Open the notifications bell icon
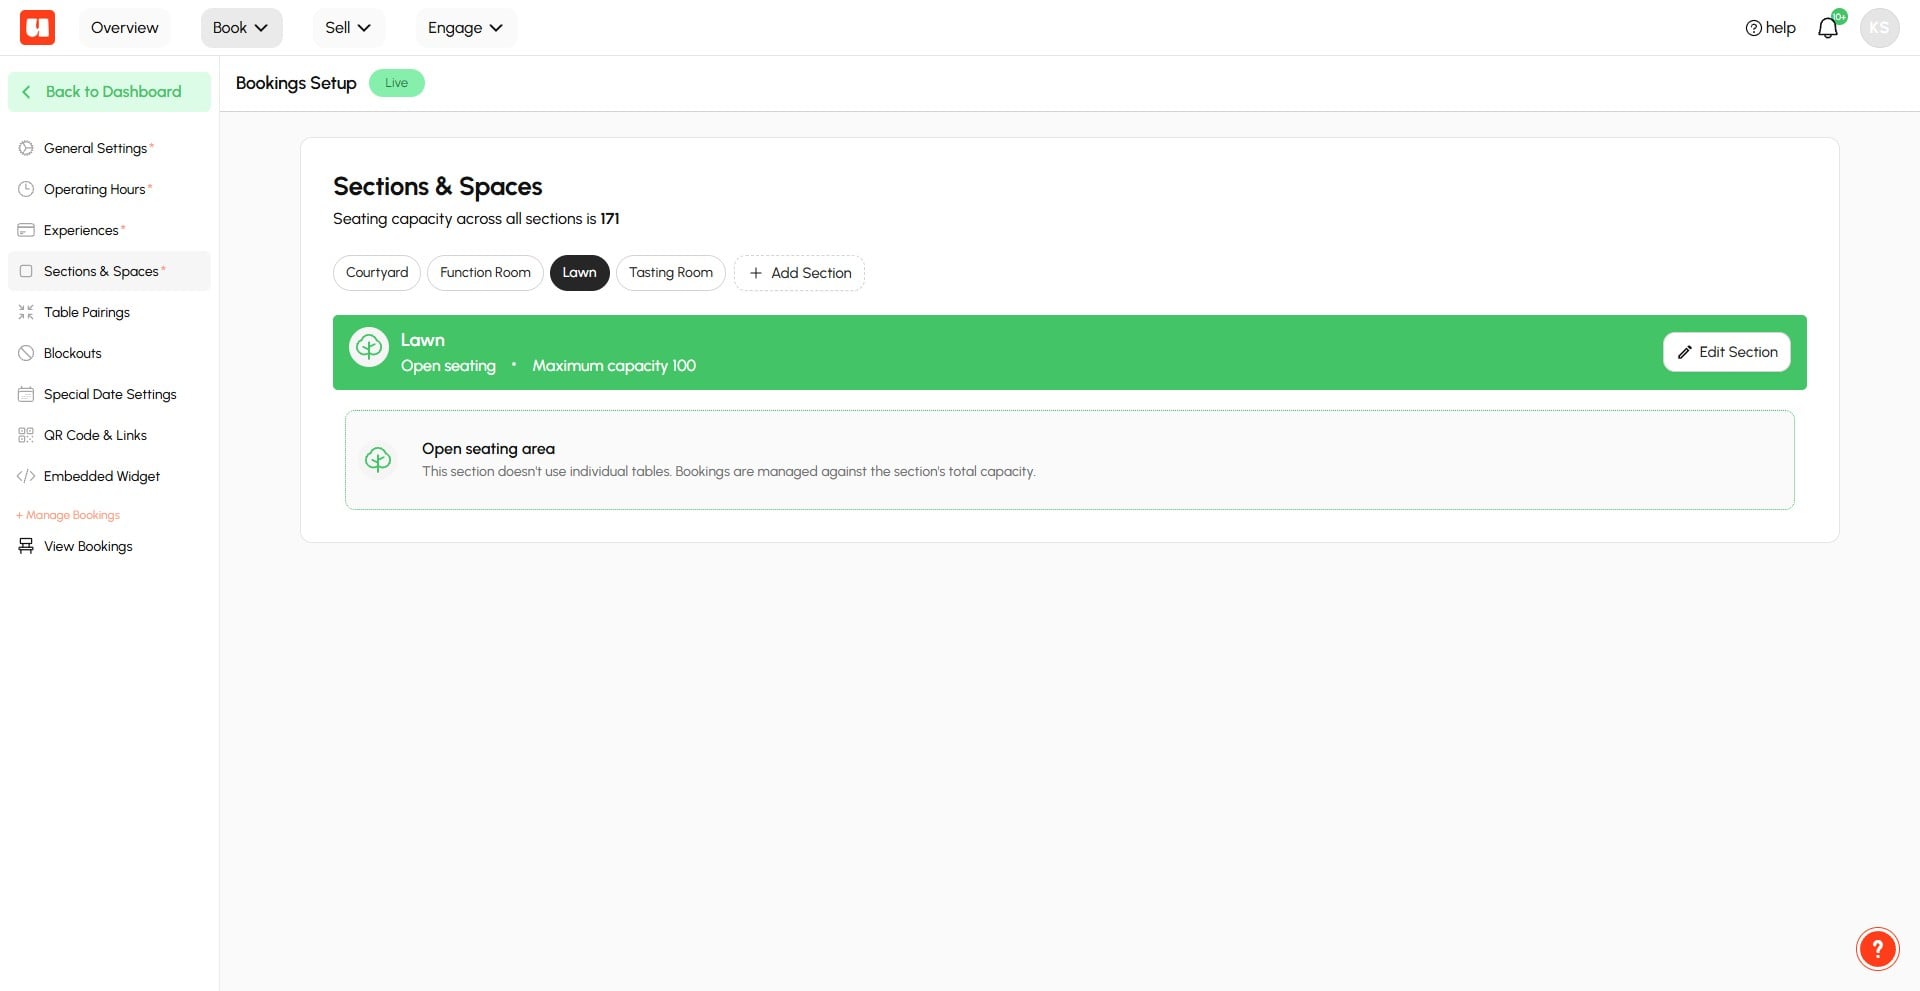The height and width of the screenshot is (991, 1920). coord(1827,28)
